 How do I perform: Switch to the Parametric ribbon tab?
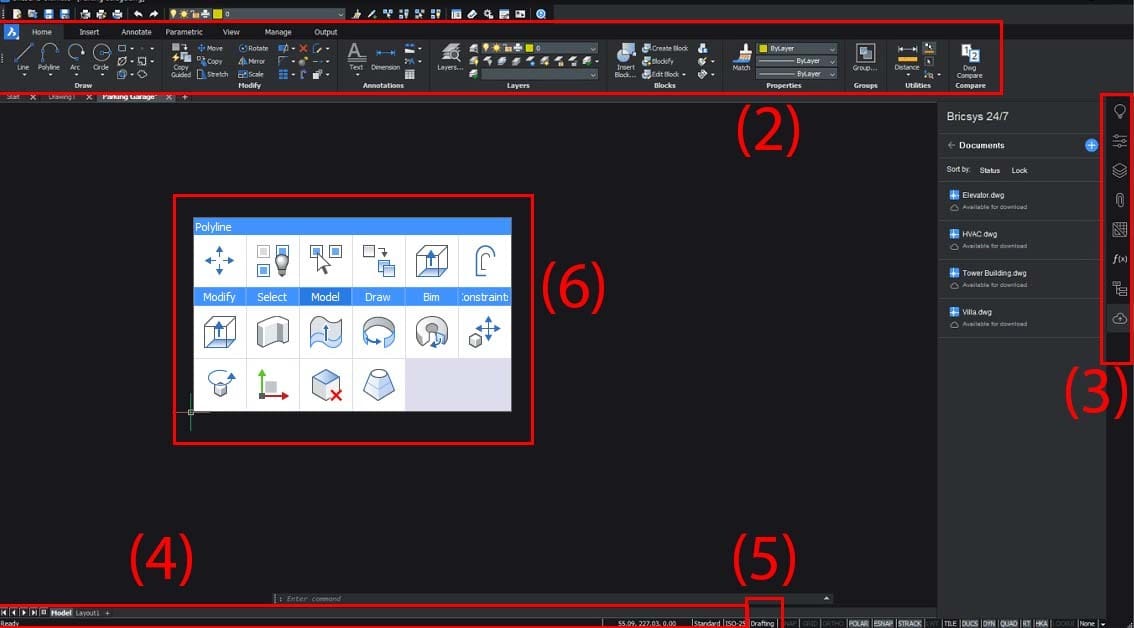[x=184, y=31]
